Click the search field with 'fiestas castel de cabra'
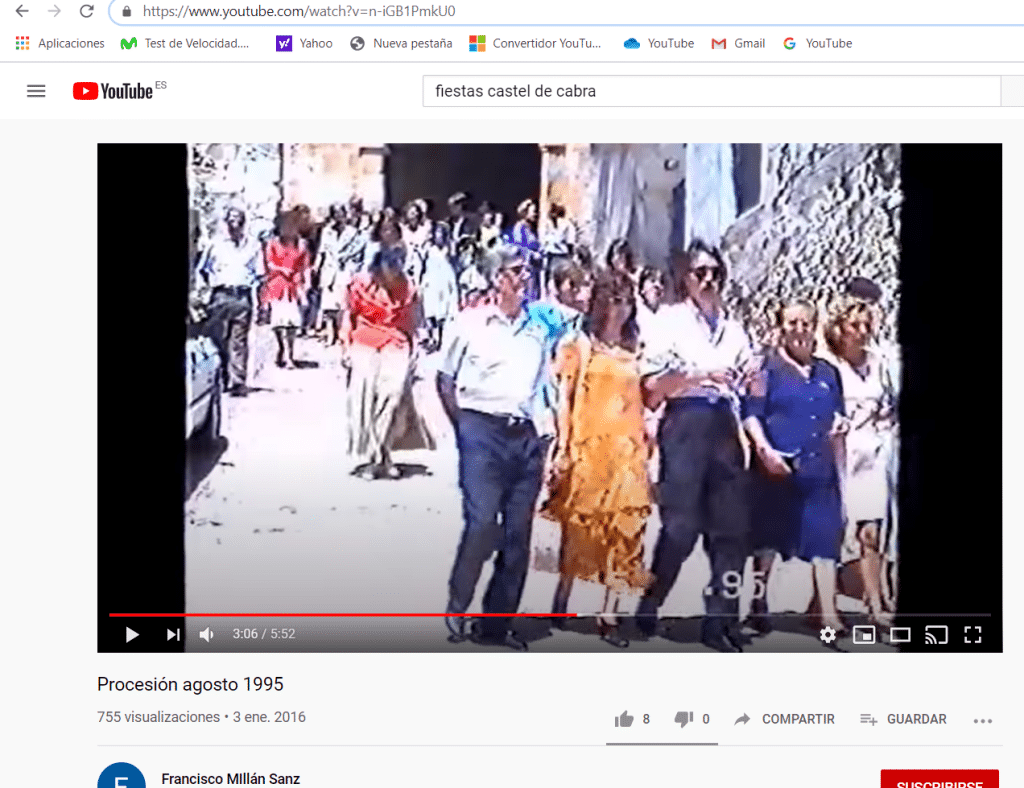 click(711, 91)
